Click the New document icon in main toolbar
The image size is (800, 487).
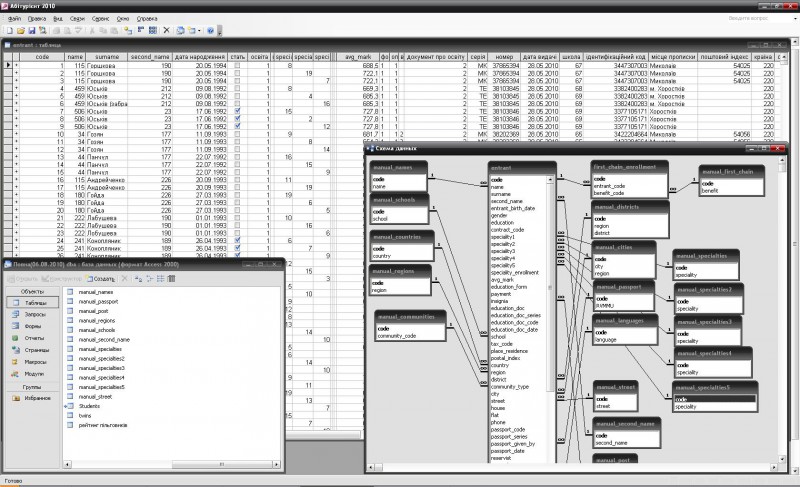9,31
